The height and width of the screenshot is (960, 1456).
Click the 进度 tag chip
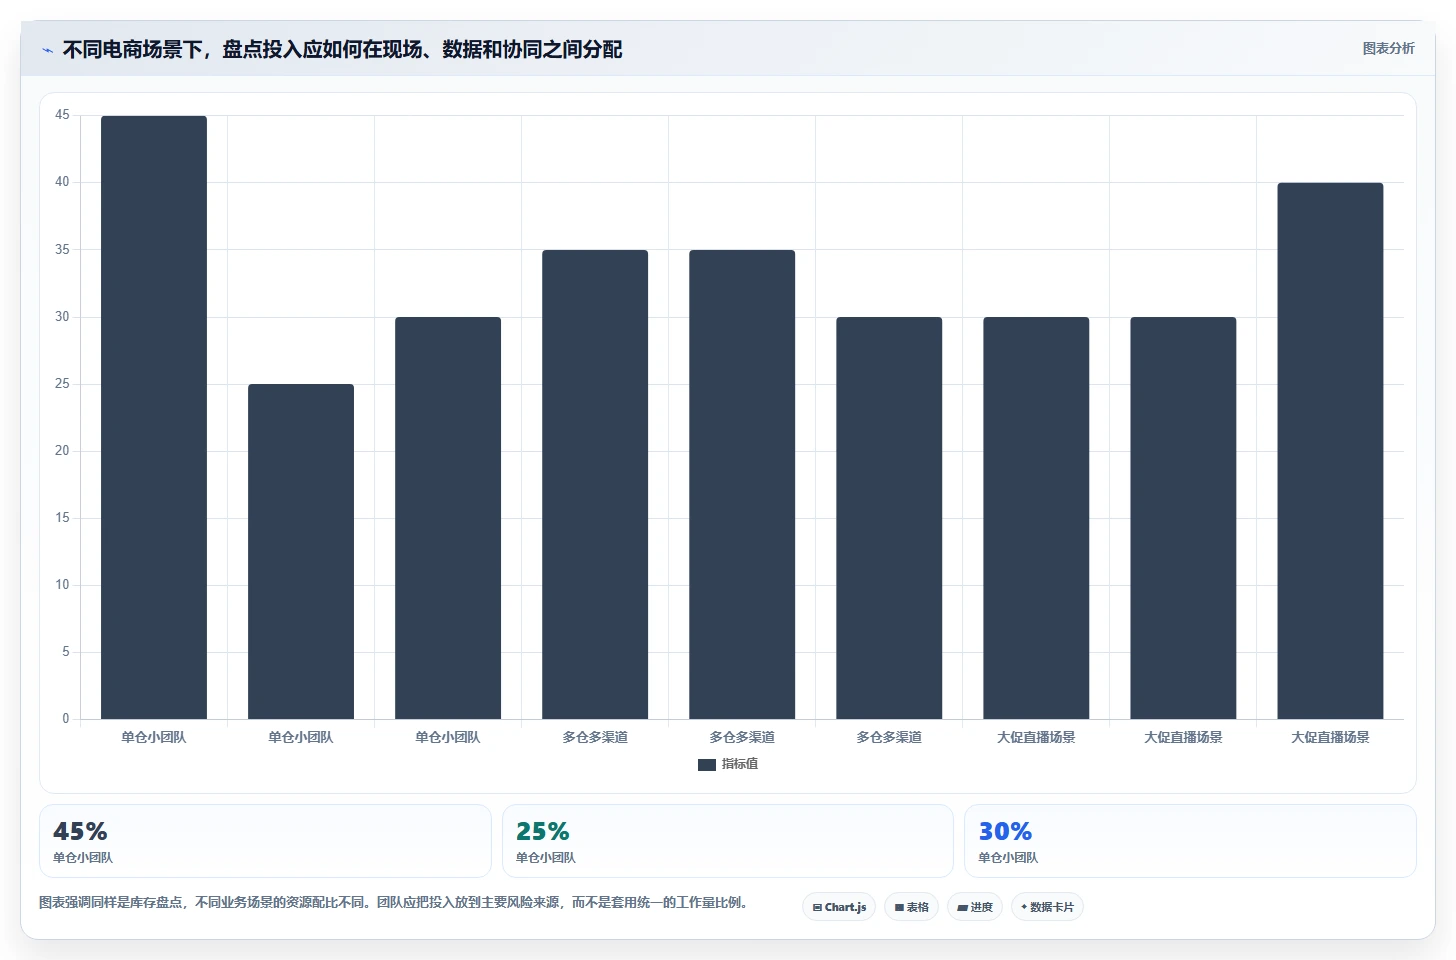974,907
